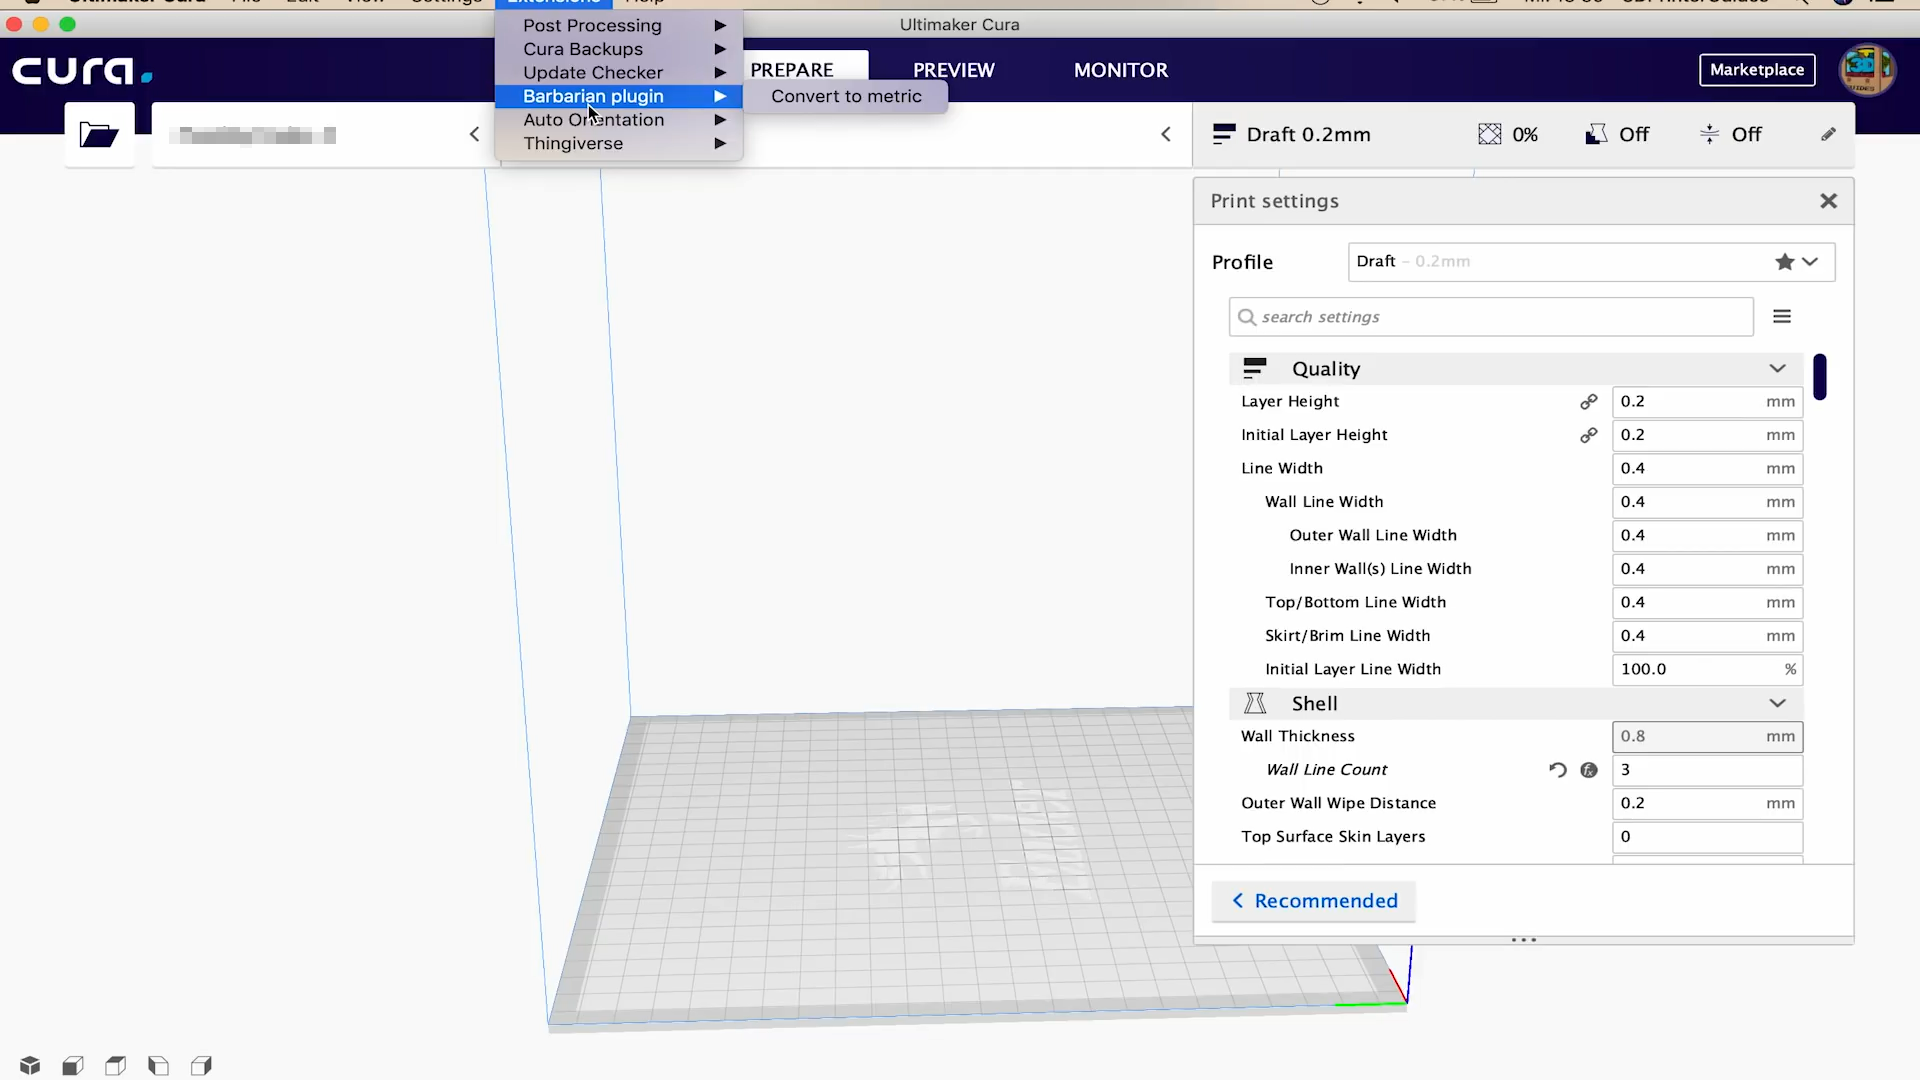The width and height of the screenshot is (1920, 1080).
Task: Select the right side view cube icon
Action: (201, 1065)
